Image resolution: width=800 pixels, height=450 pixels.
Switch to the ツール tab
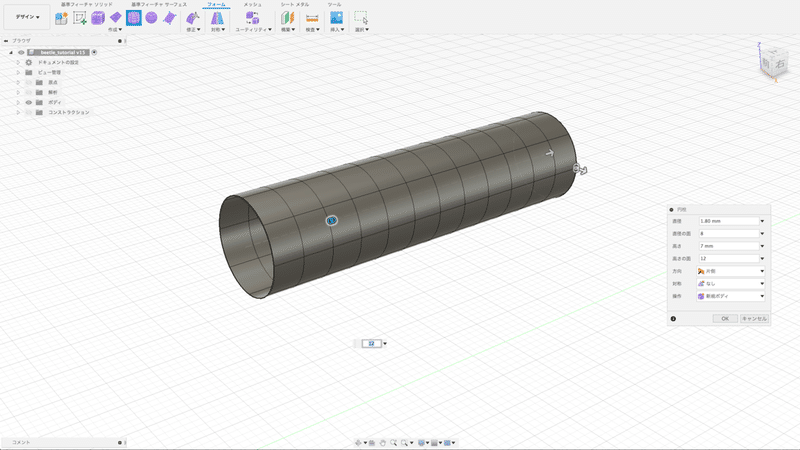334,4
